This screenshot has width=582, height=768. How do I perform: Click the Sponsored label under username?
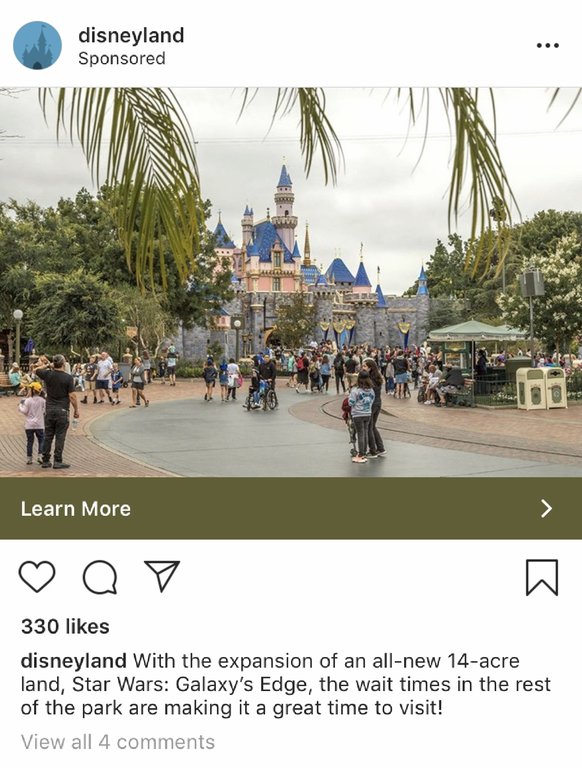tap(121, 59)
